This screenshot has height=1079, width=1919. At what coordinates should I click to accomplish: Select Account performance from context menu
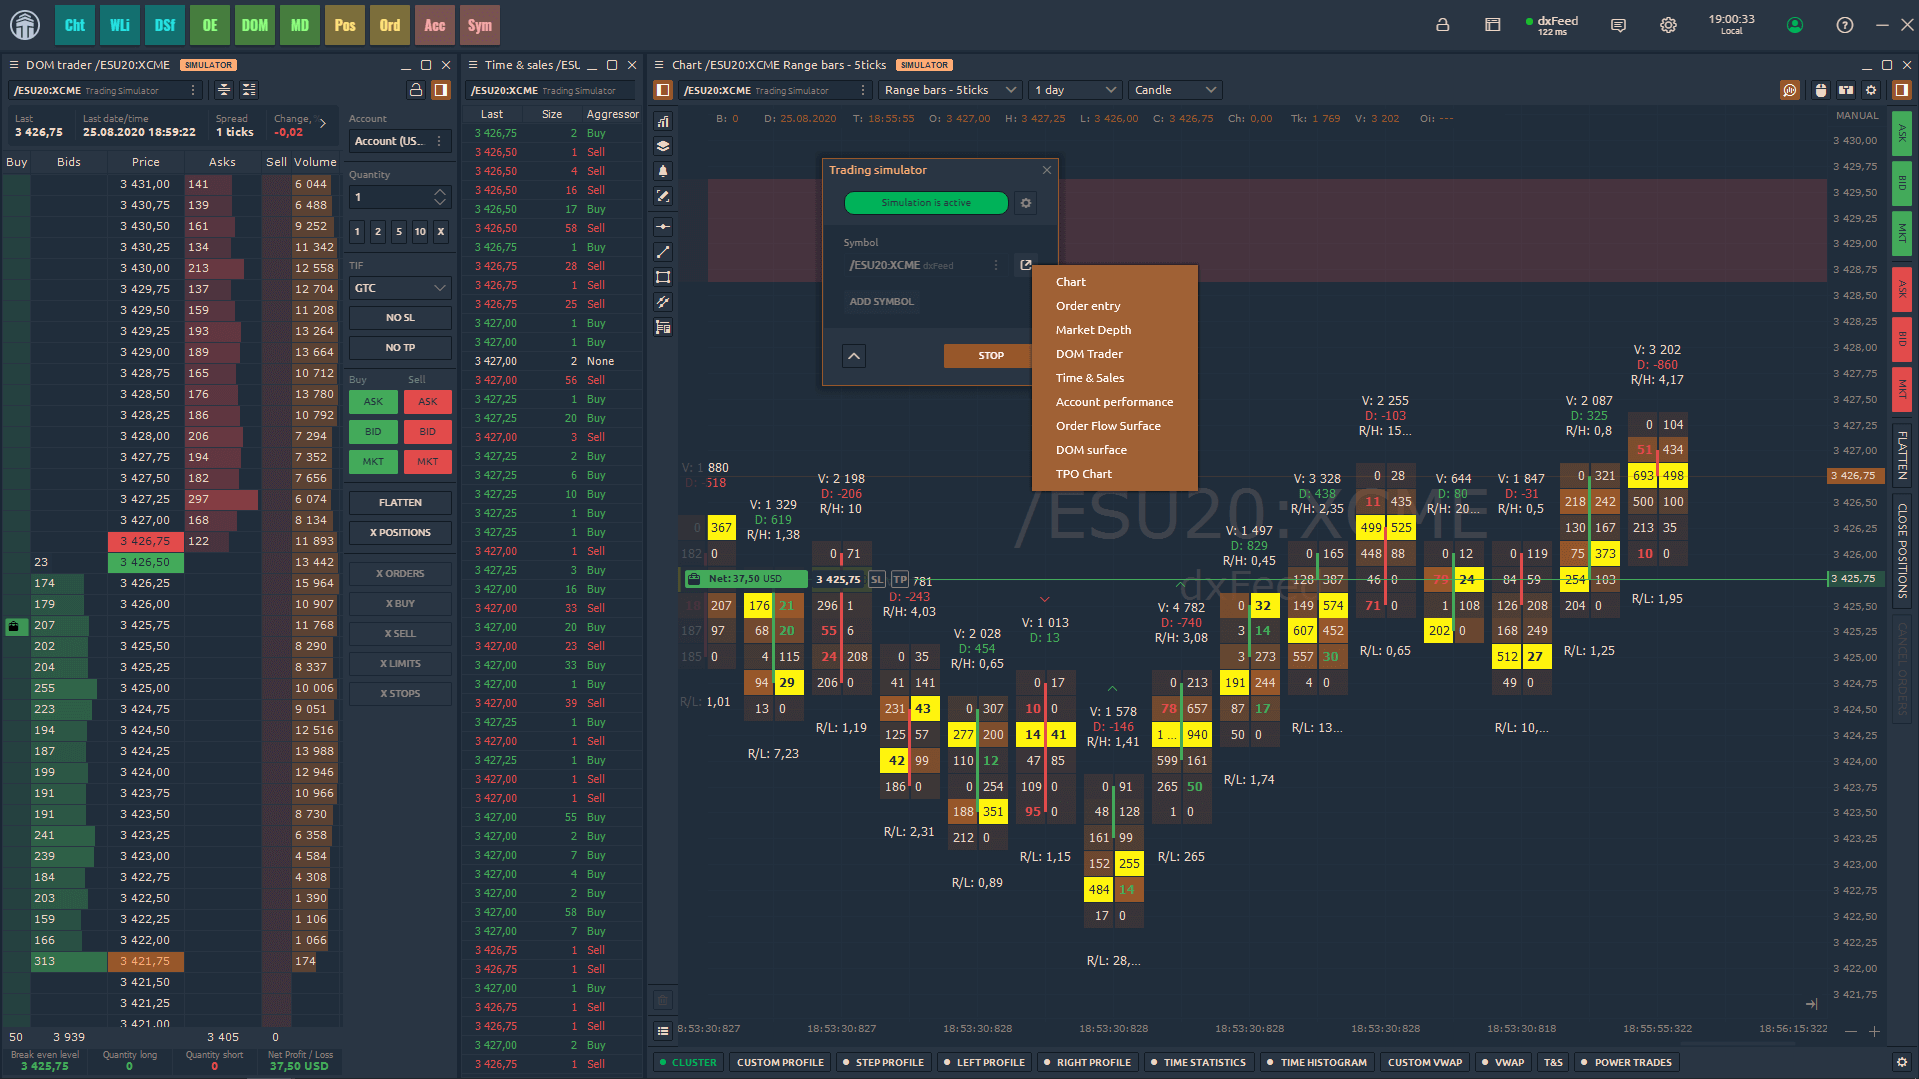click(1114, 402)
